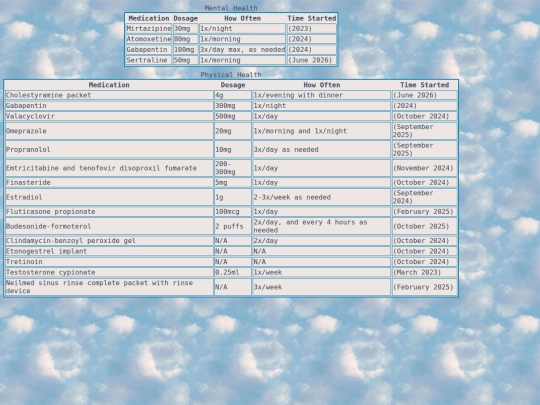Click '(2023)' start time for Mirtazipine
Image resolution: width=540 pixels, height=405 pixels.
tap(312, 29)
